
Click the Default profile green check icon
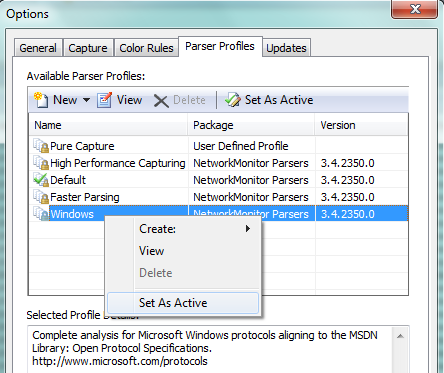[41, 180]
